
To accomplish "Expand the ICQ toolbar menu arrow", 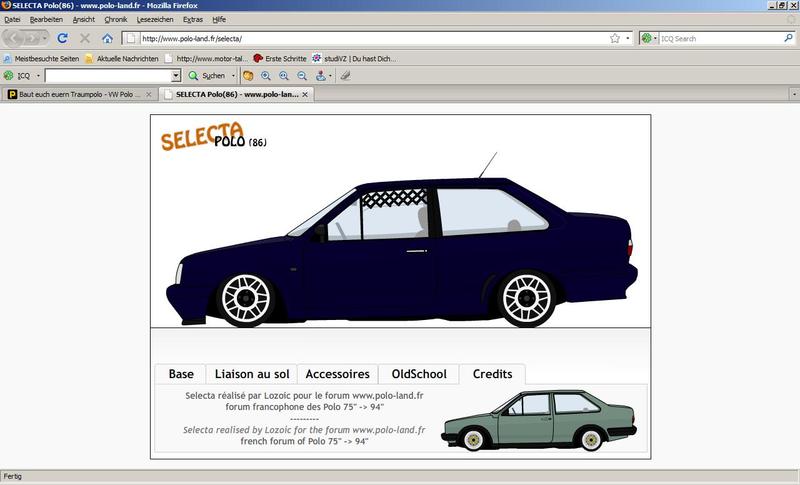I will 38,75.
